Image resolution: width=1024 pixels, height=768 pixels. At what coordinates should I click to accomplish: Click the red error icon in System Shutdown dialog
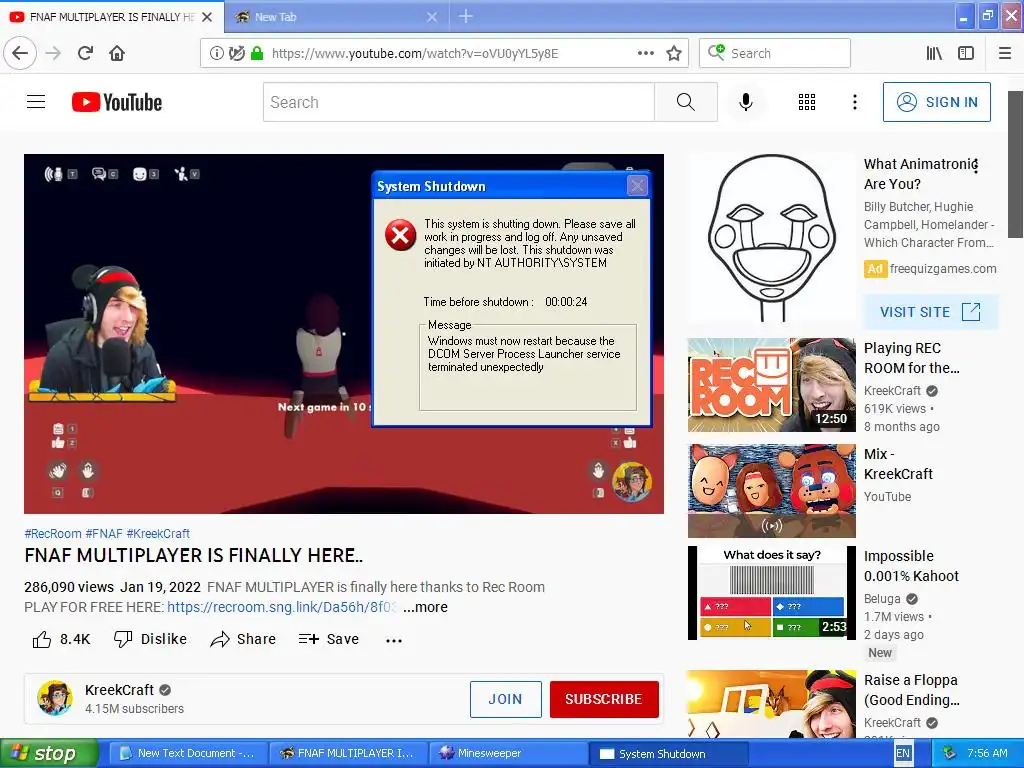(400, 235)
